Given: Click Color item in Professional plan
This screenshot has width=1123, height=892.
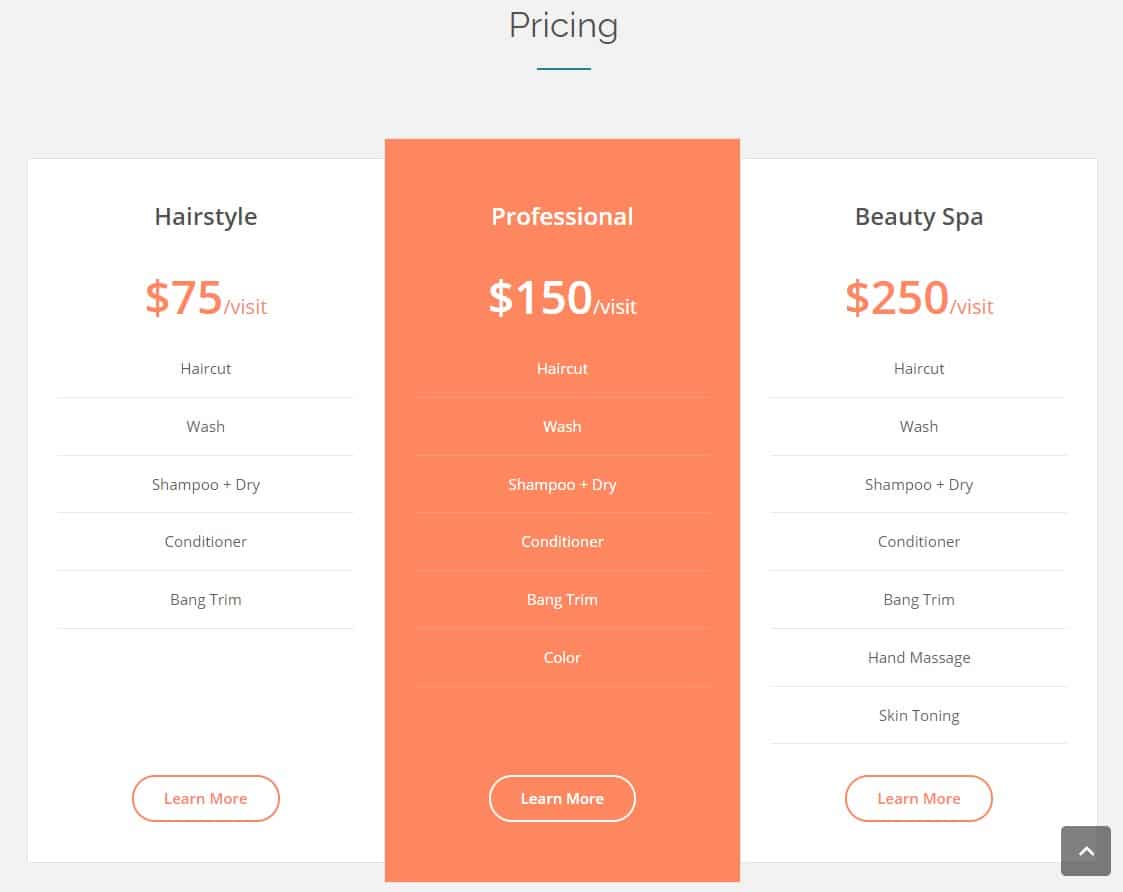Looking at the screenshot, I should [562, 658].
